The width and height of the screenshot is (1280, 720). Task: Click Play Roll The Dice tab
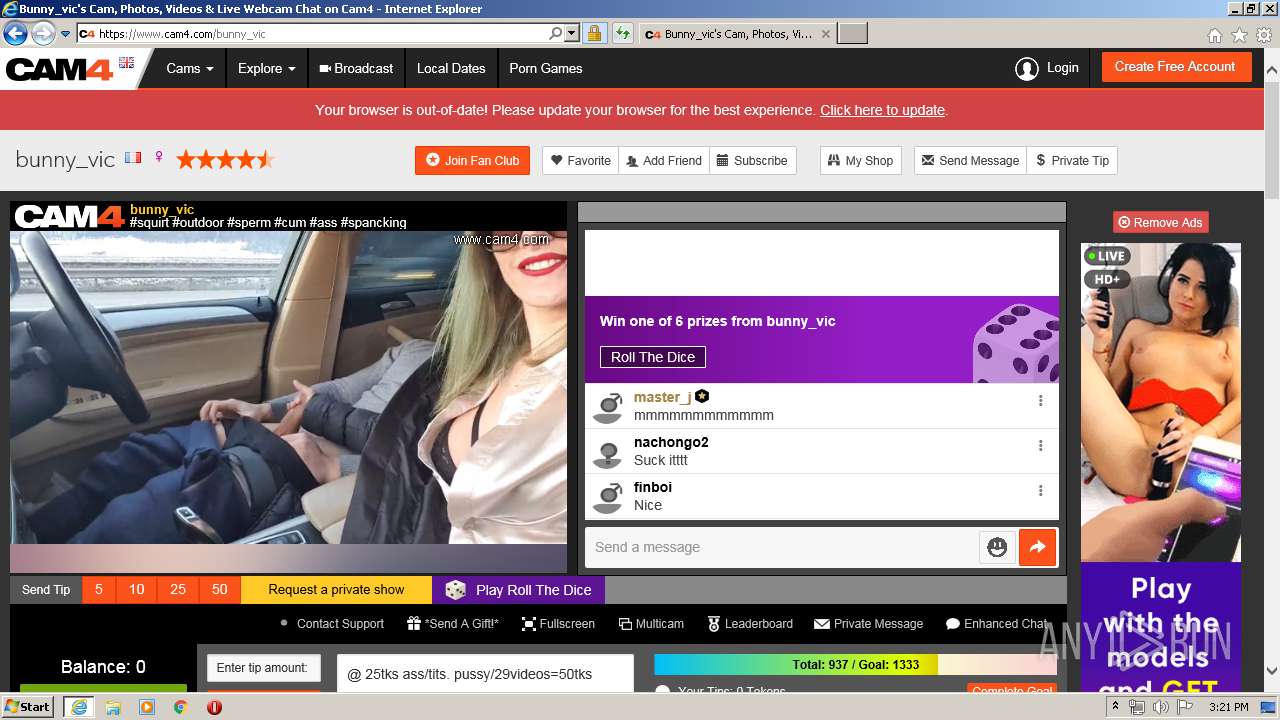518,590
